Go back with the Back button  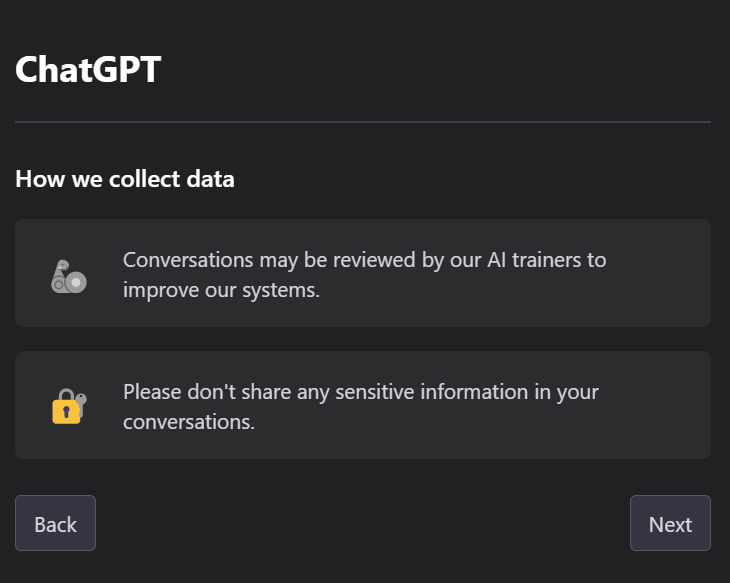coord(55,523)
